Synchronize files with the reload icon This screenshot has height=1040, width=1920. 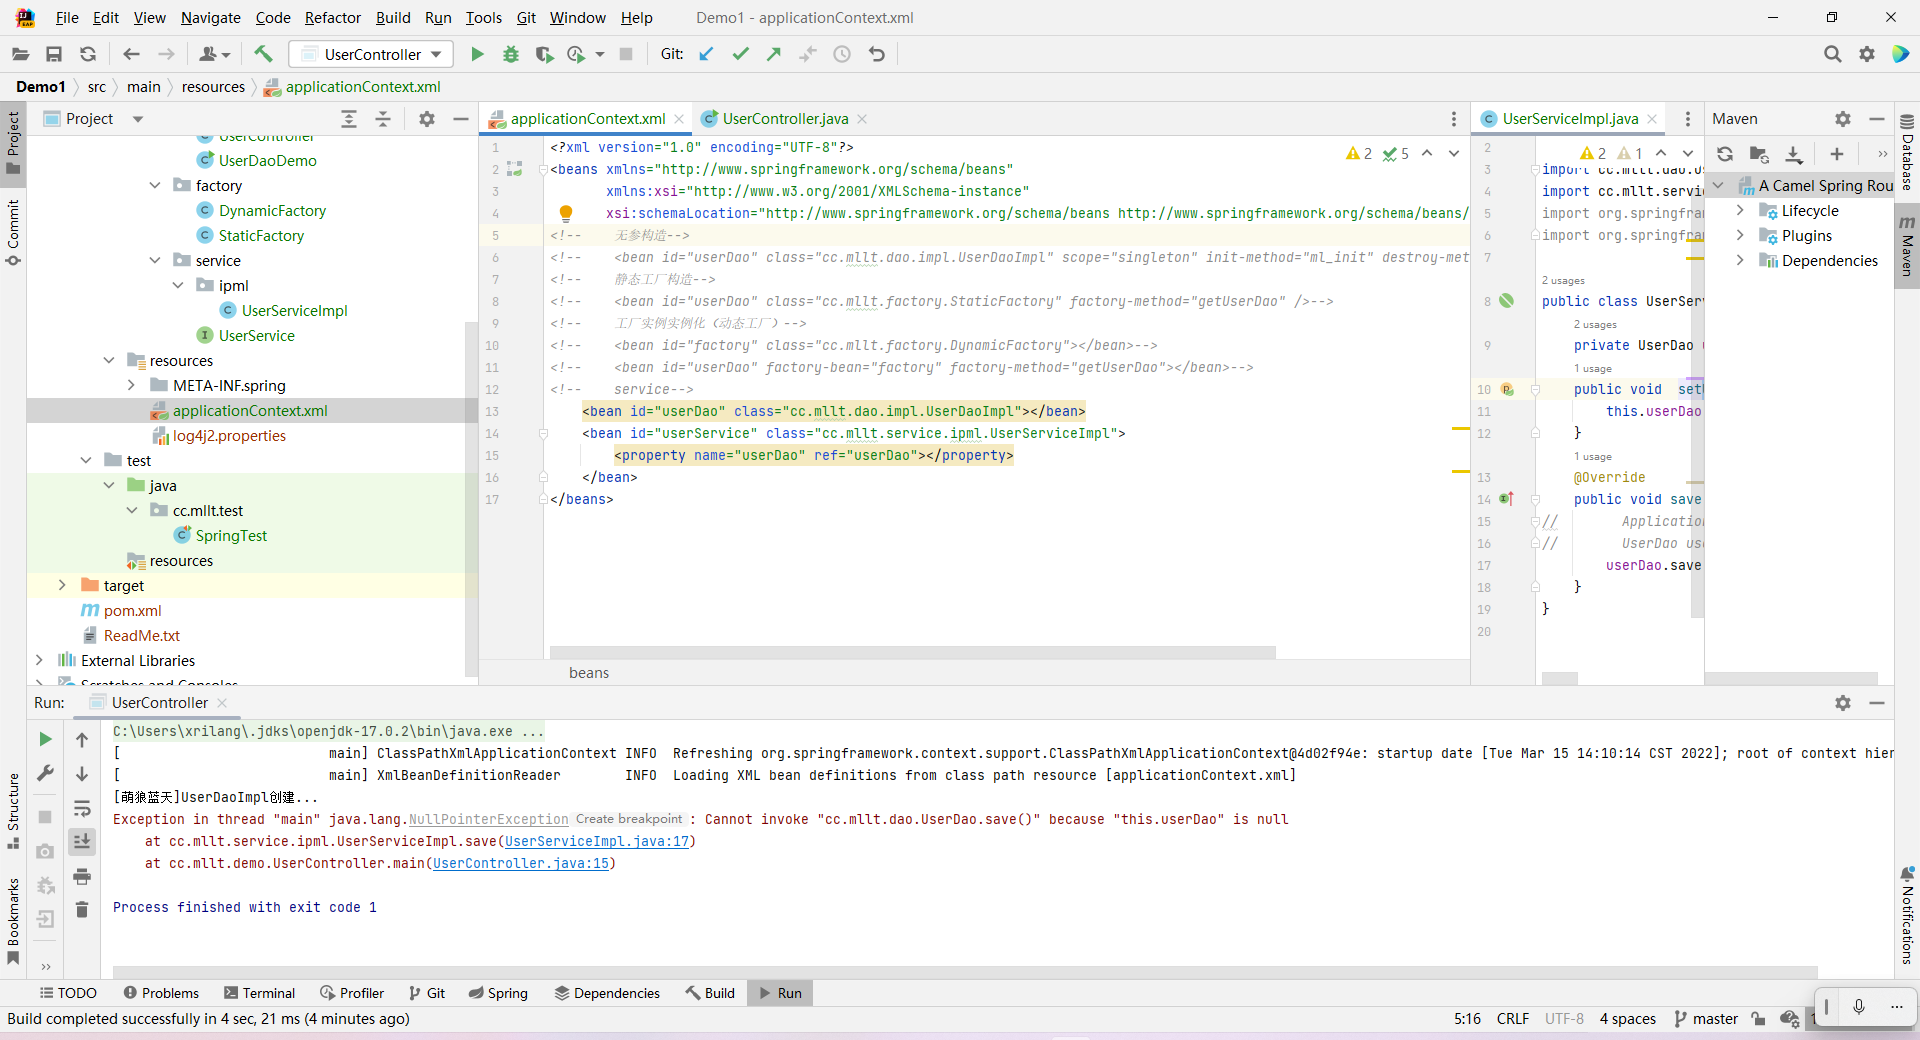tap(88, 54)
